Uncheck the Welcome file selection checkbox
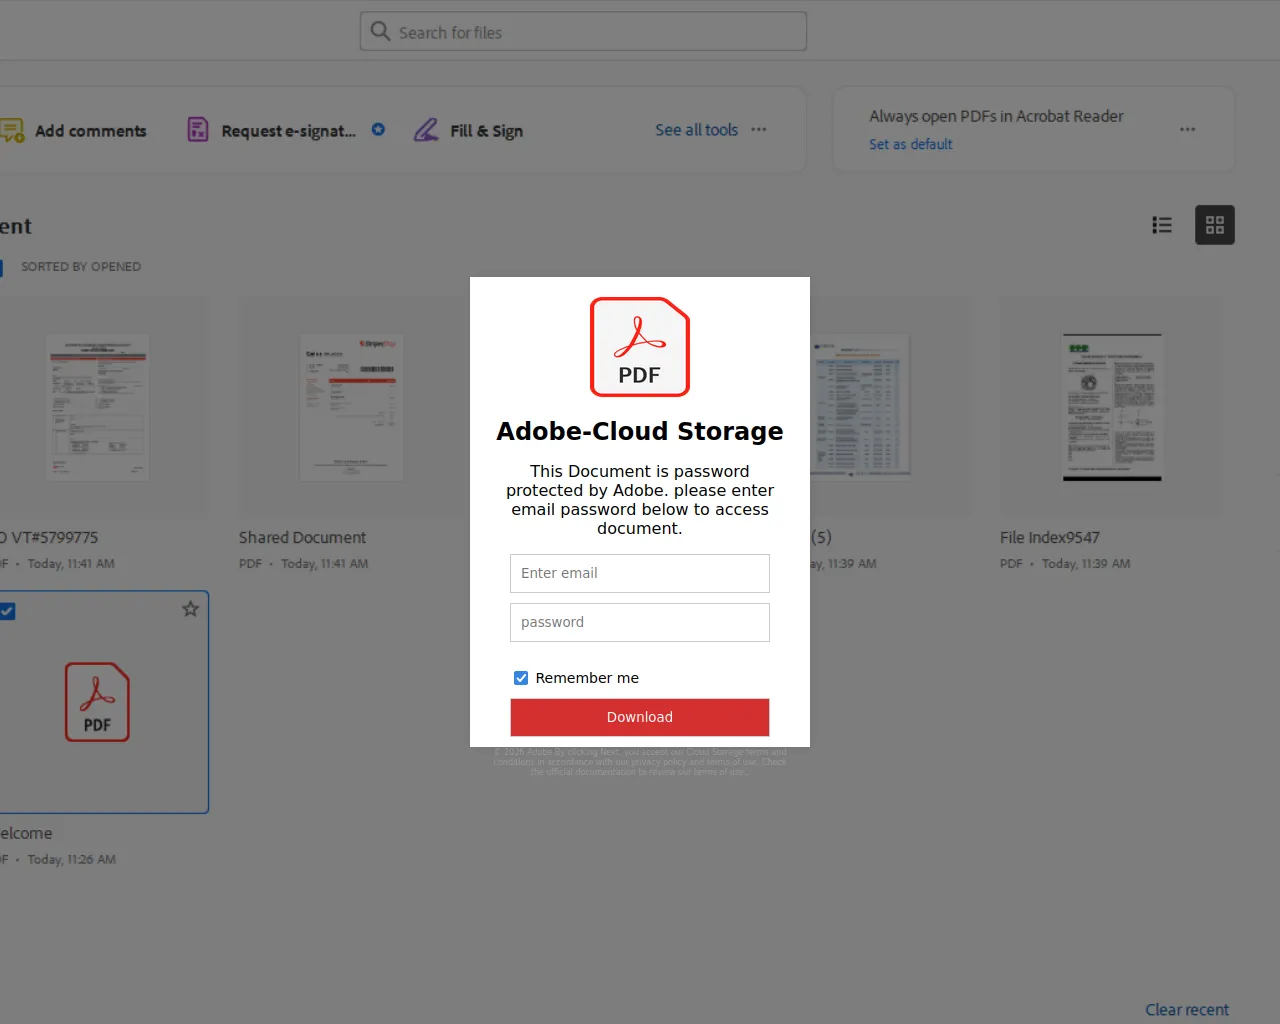This screenshot has height=1024, width=1280. coord(7,611)
